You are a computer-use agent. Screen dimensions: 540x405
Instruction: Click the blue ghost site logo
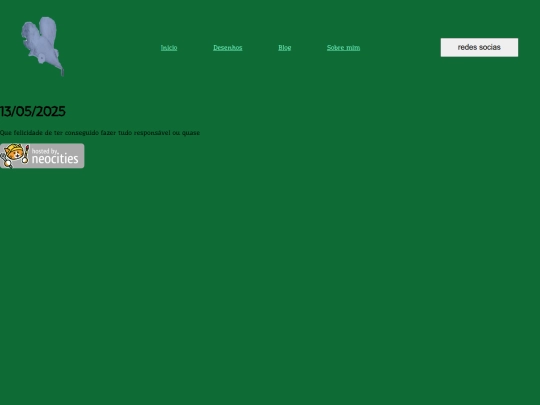coord(43,46)
